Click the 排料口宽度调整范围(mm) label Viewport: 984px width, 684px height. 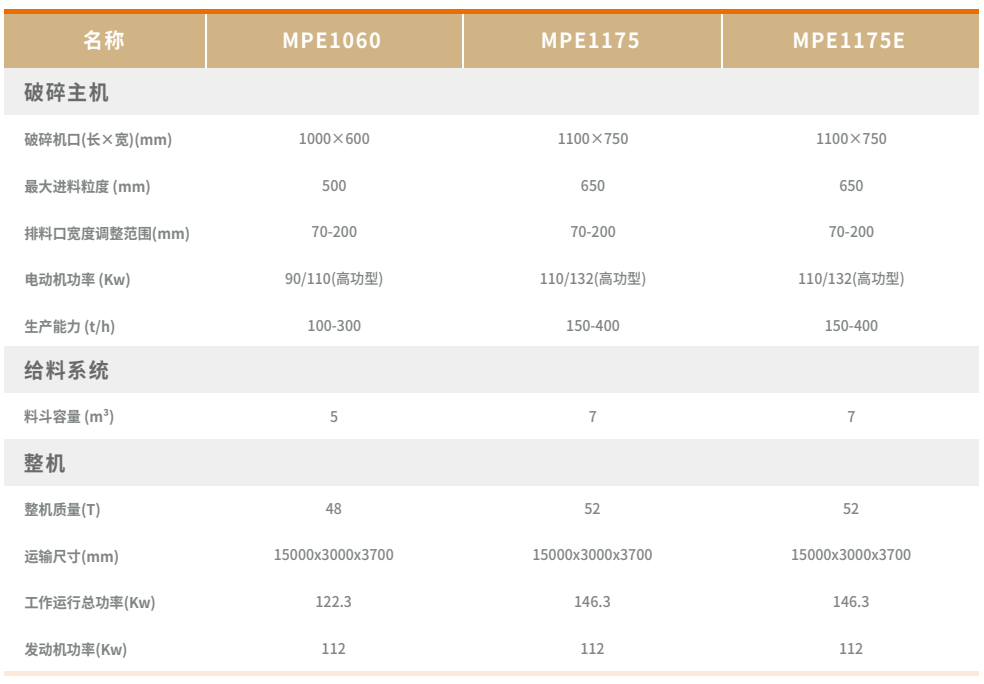[x=107, y=234]
